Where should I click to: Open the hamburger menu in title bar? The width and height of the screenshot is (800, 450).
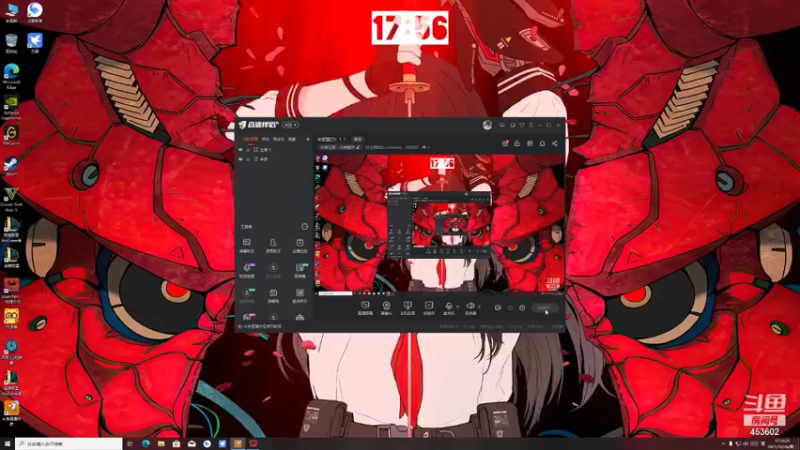pos(531,125)
